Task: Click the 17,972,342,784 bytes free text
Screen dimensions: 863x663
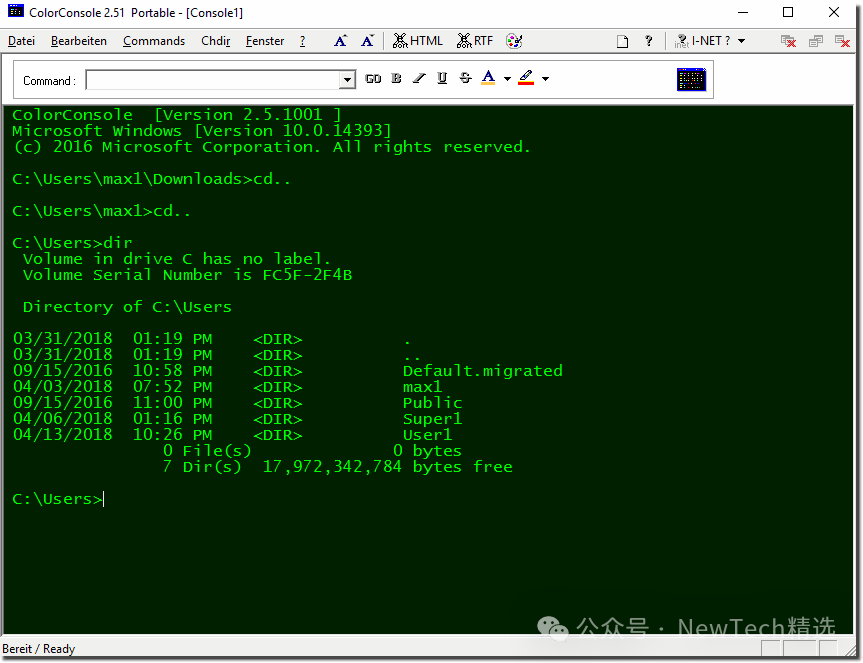Action: pyautogui.click(x=387, y=467)
